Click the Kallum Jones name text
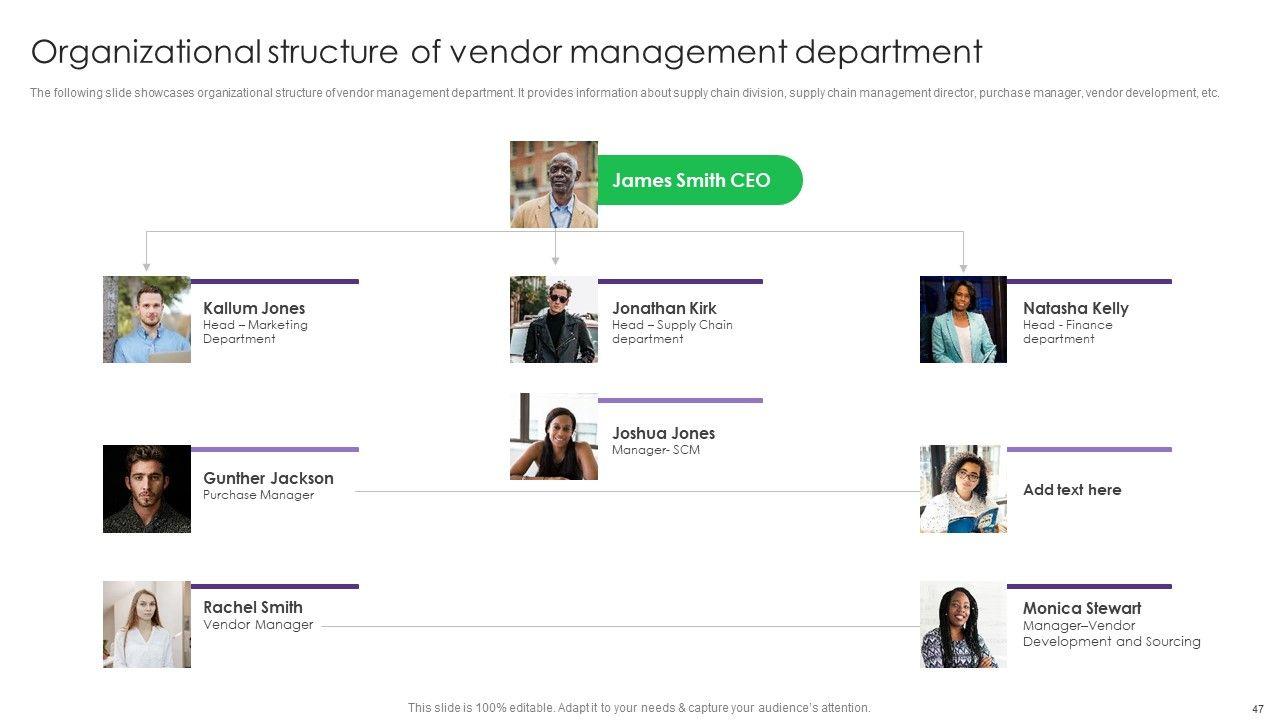The image size is (1280, 720). tap(254, 308)
